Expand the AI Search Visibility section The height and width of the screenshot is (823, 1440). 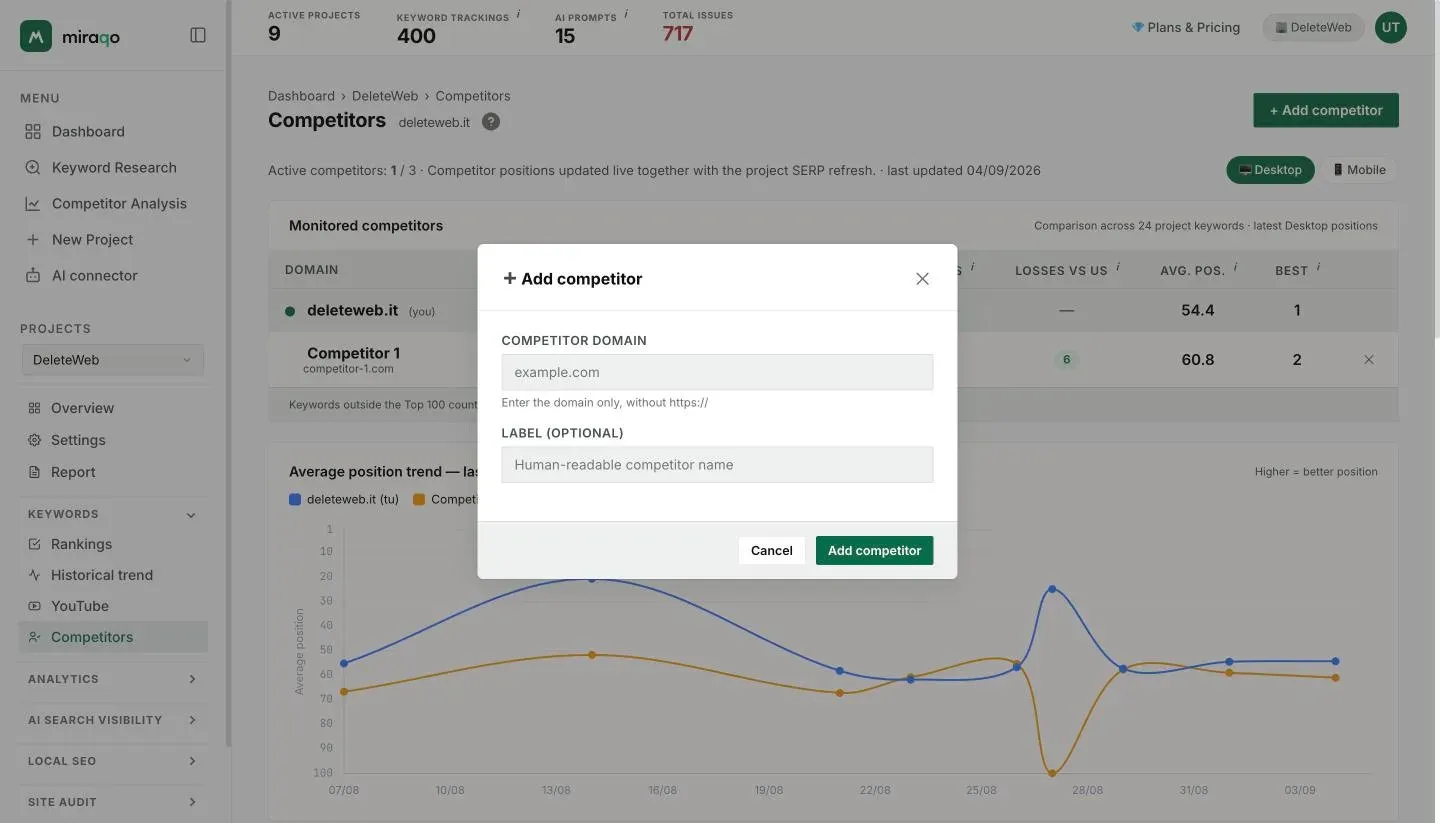(x=113, y=720)
